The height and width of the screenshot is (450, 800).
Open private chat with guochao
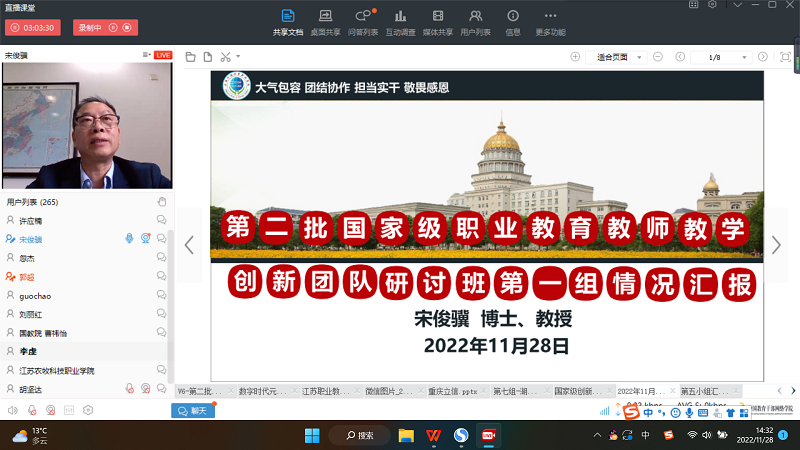pyautogui.click(x=161, y=295)
